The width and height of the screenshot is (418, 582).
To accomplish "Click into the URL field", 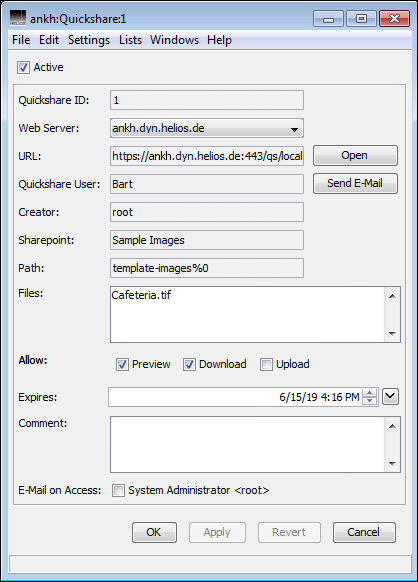I will click(207, 156).
